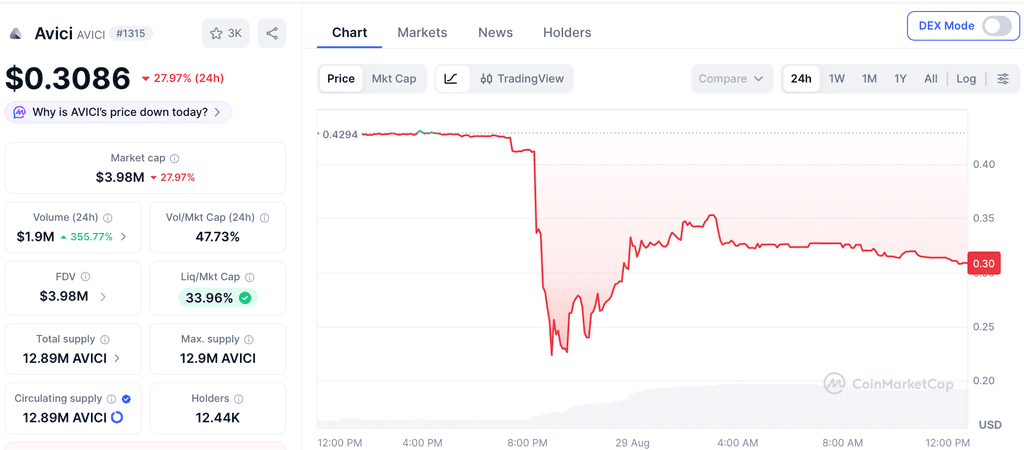This screenshot has width=1024, height=450.
Task: Open the Compare dropdown
Action: (x=731, y=78)
